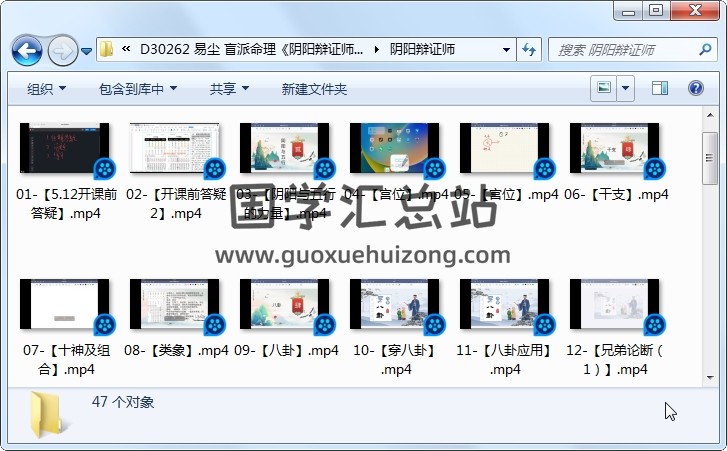Click the scrollbar up arrow
Viewport: 727px width, 451px height.
(x=710, y=114)
